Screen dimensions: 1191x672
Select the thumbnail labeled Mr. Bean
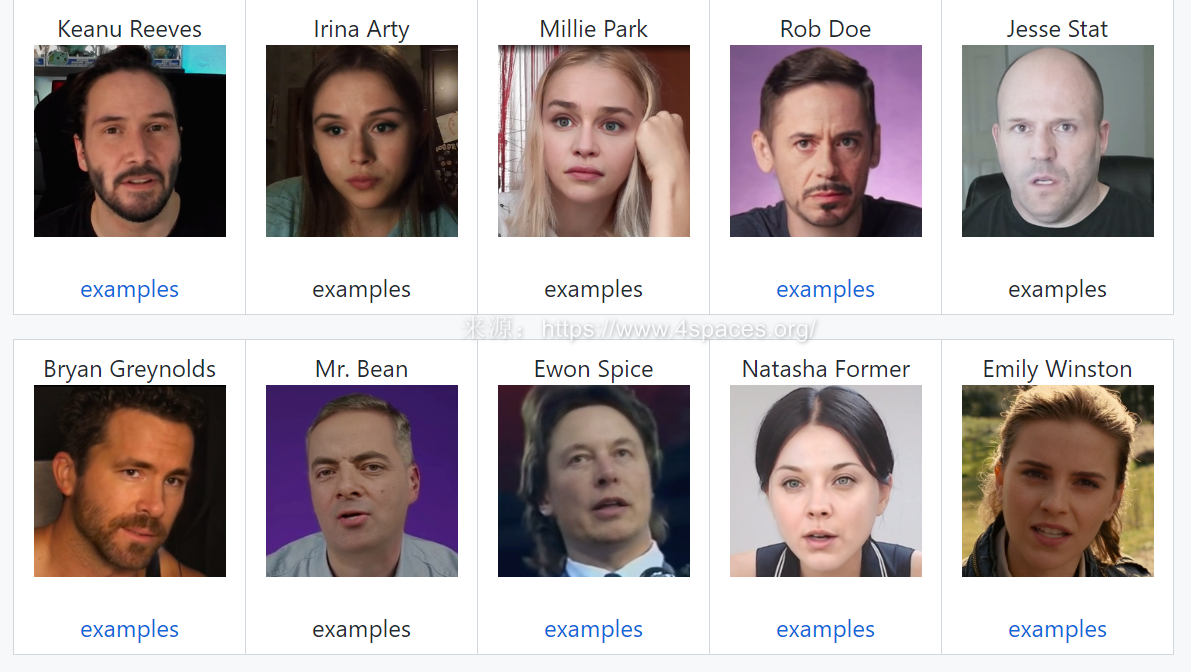[362, 481]
